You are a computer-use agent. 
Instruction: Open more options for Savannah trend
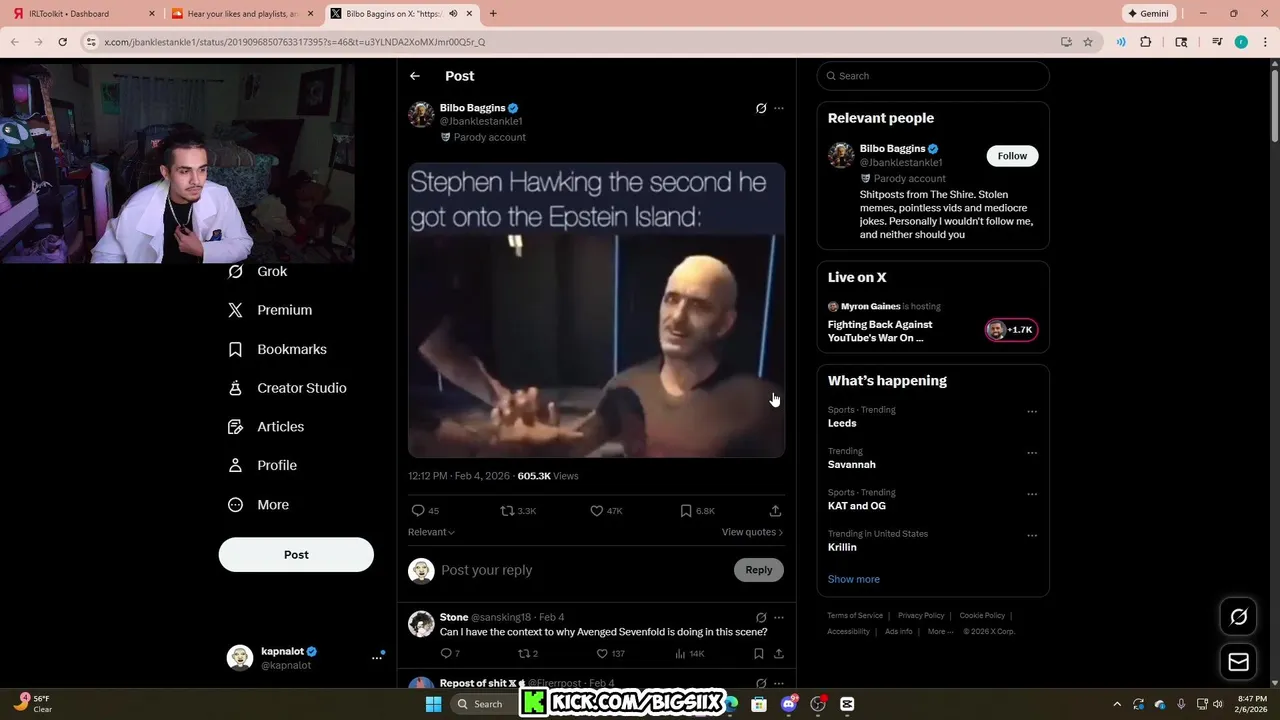pyautogui.click(x=1032, y=453)
